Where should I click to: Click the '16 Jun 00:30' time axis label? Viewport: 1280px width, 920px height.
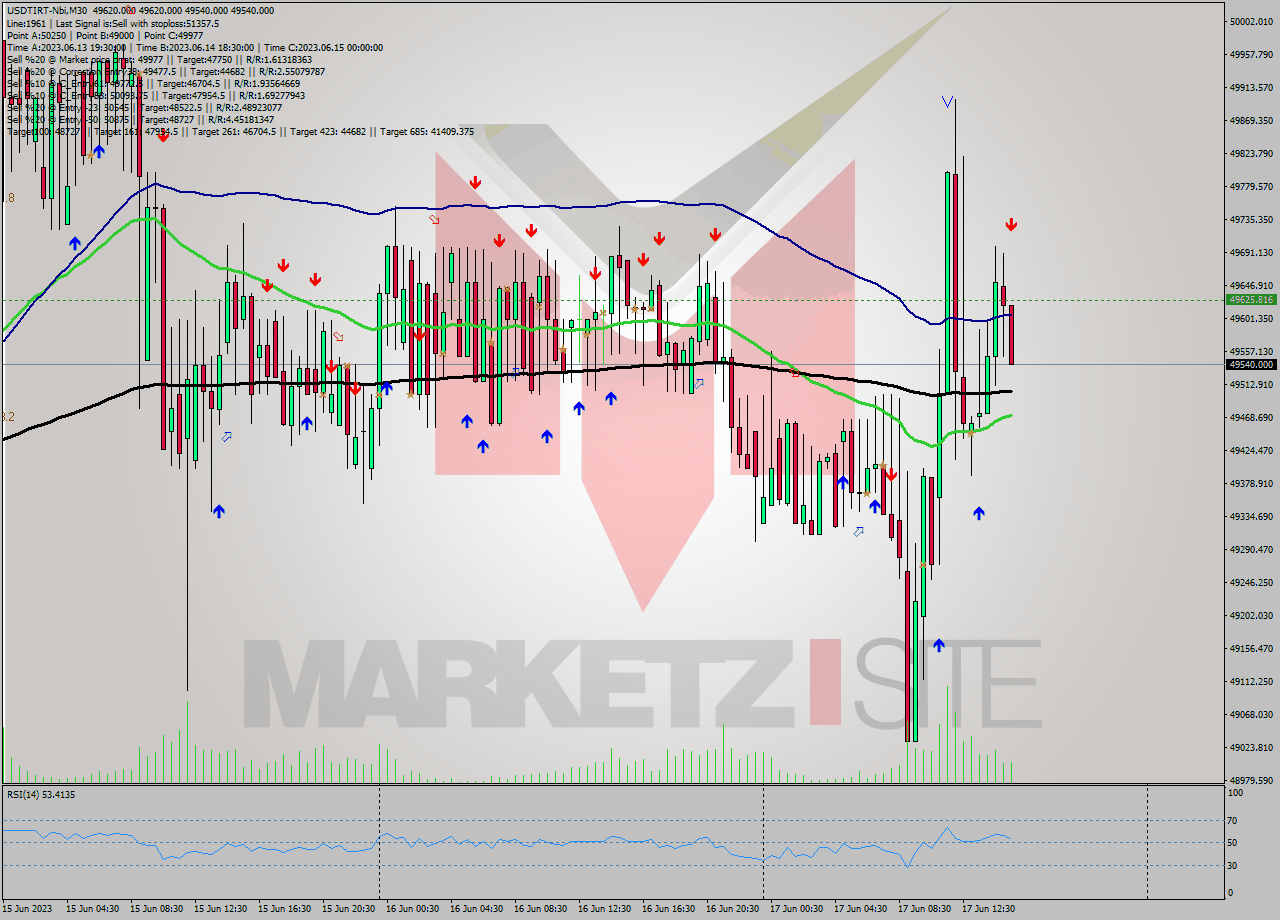(x=412, y=909)
